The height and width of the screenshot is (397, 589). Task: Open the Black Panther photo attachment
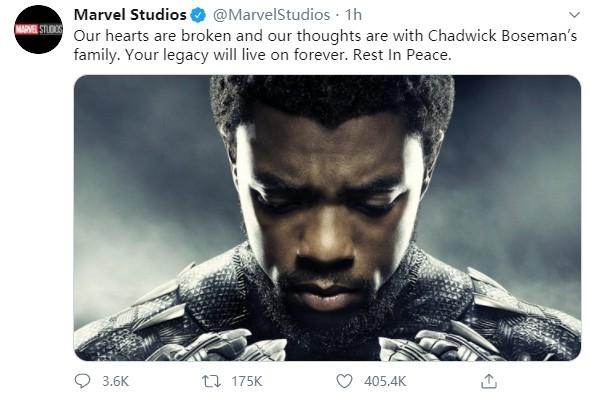(x=327, y=218)
